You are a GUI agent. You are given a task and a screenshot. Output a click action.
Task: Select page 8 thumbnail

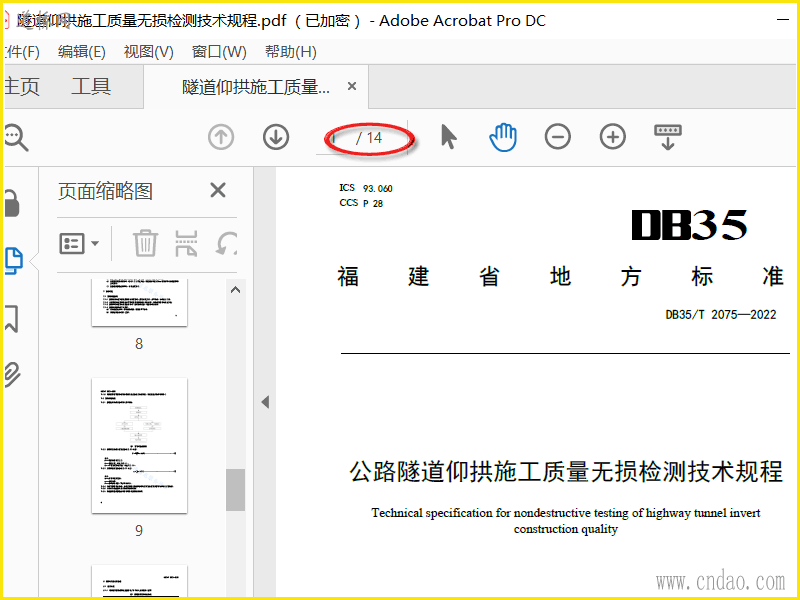(x=139, y=302)
